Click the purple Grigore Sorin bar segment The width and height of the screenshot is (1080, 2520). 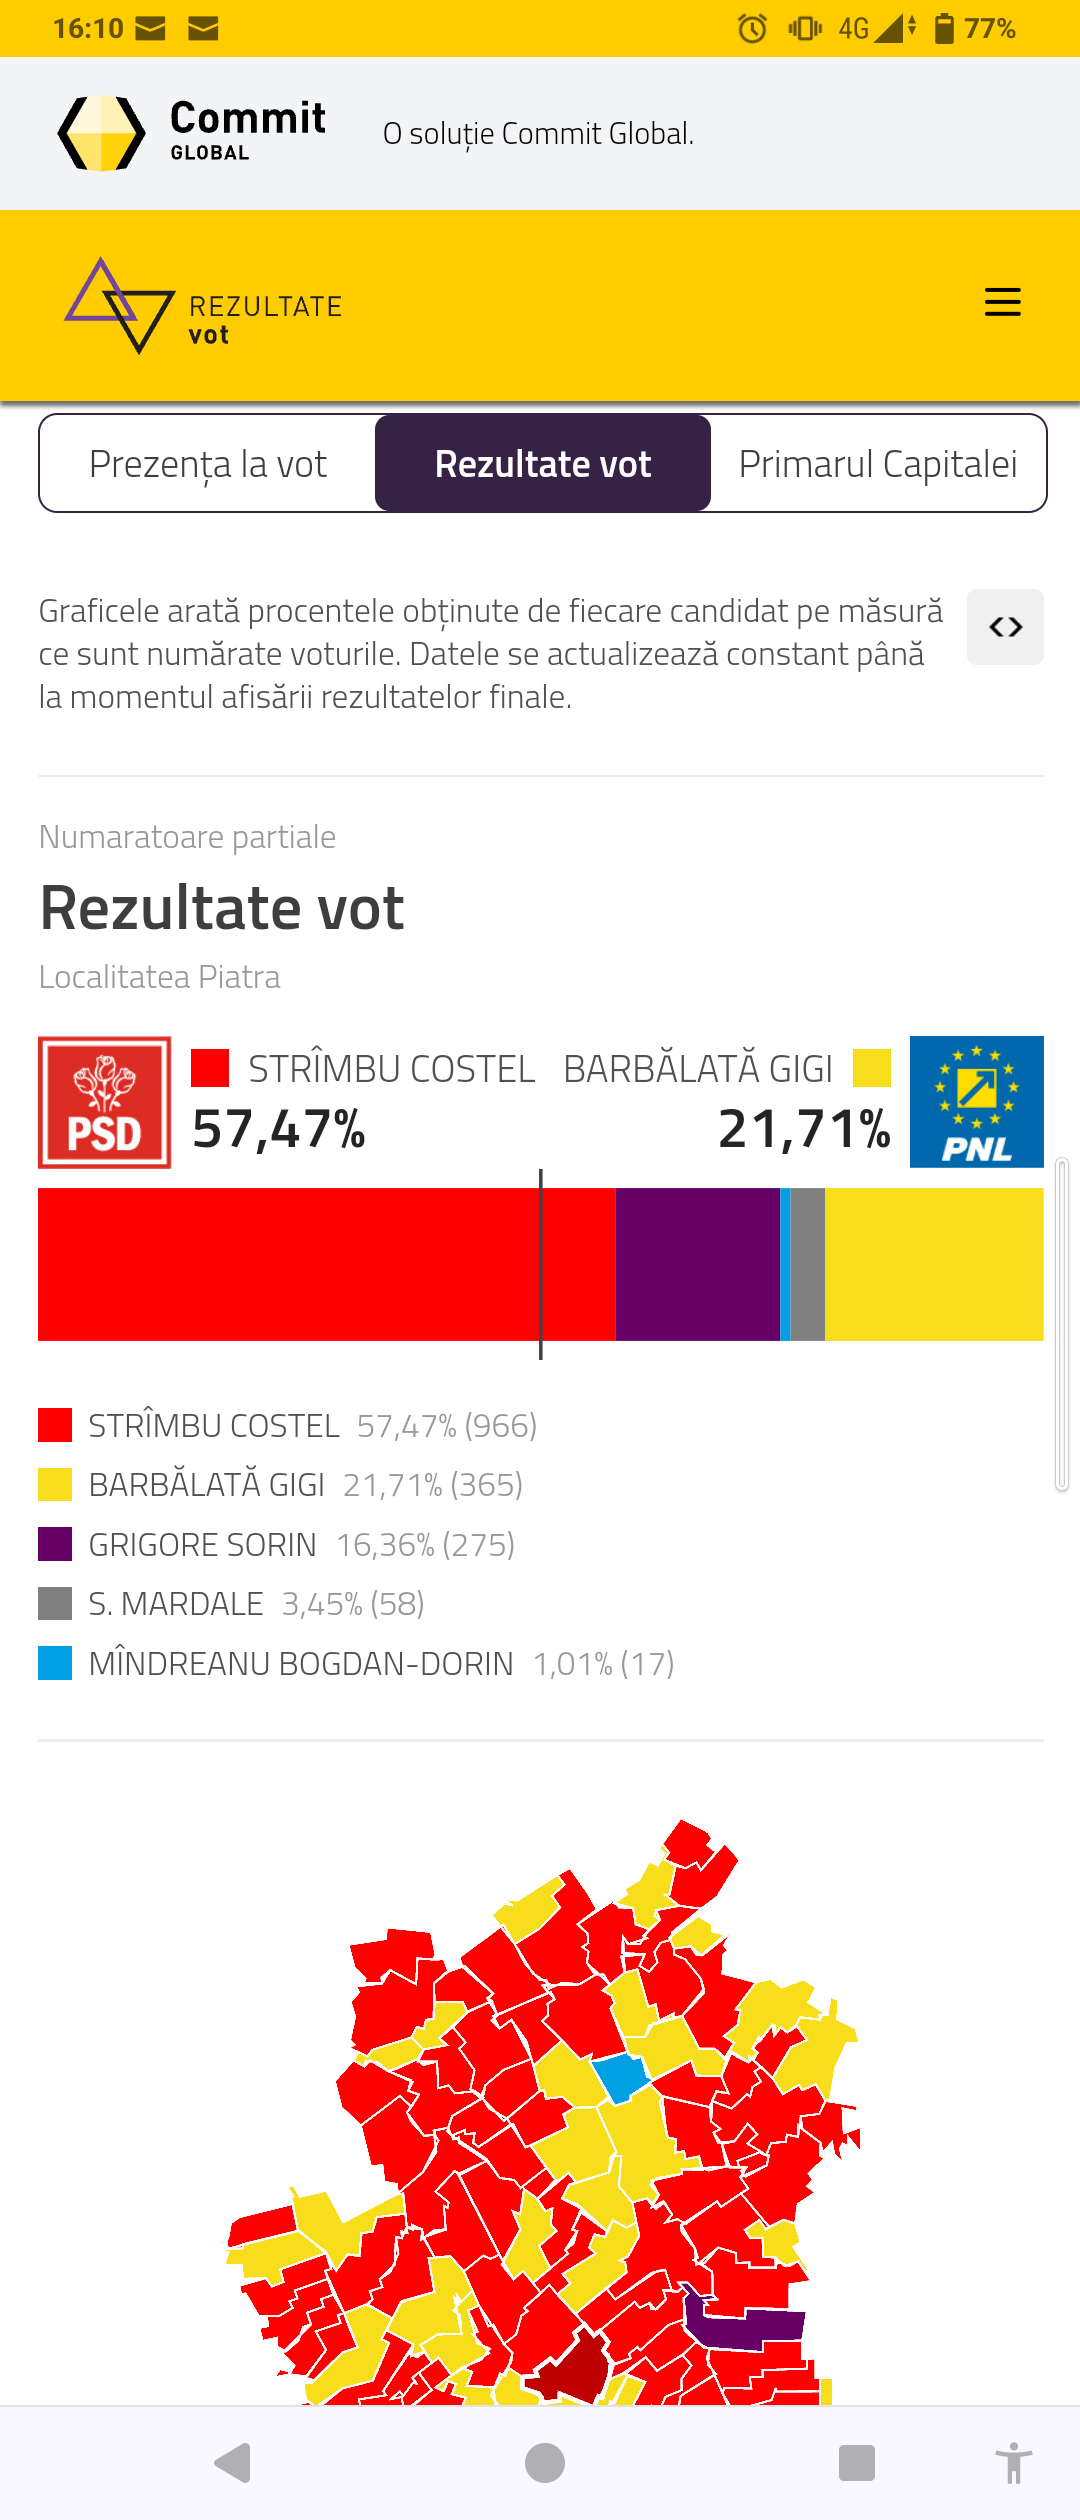(697, 1264)
